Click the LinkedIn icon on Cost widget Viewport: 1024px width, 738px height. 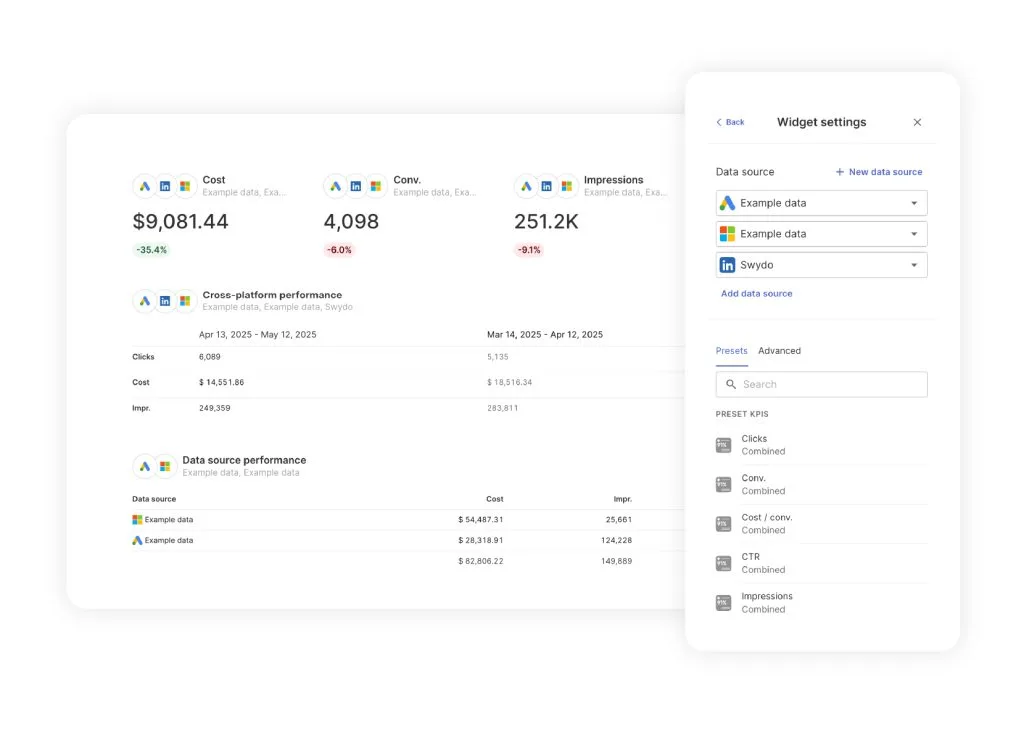pyautogui.click(x=165, y=186)
